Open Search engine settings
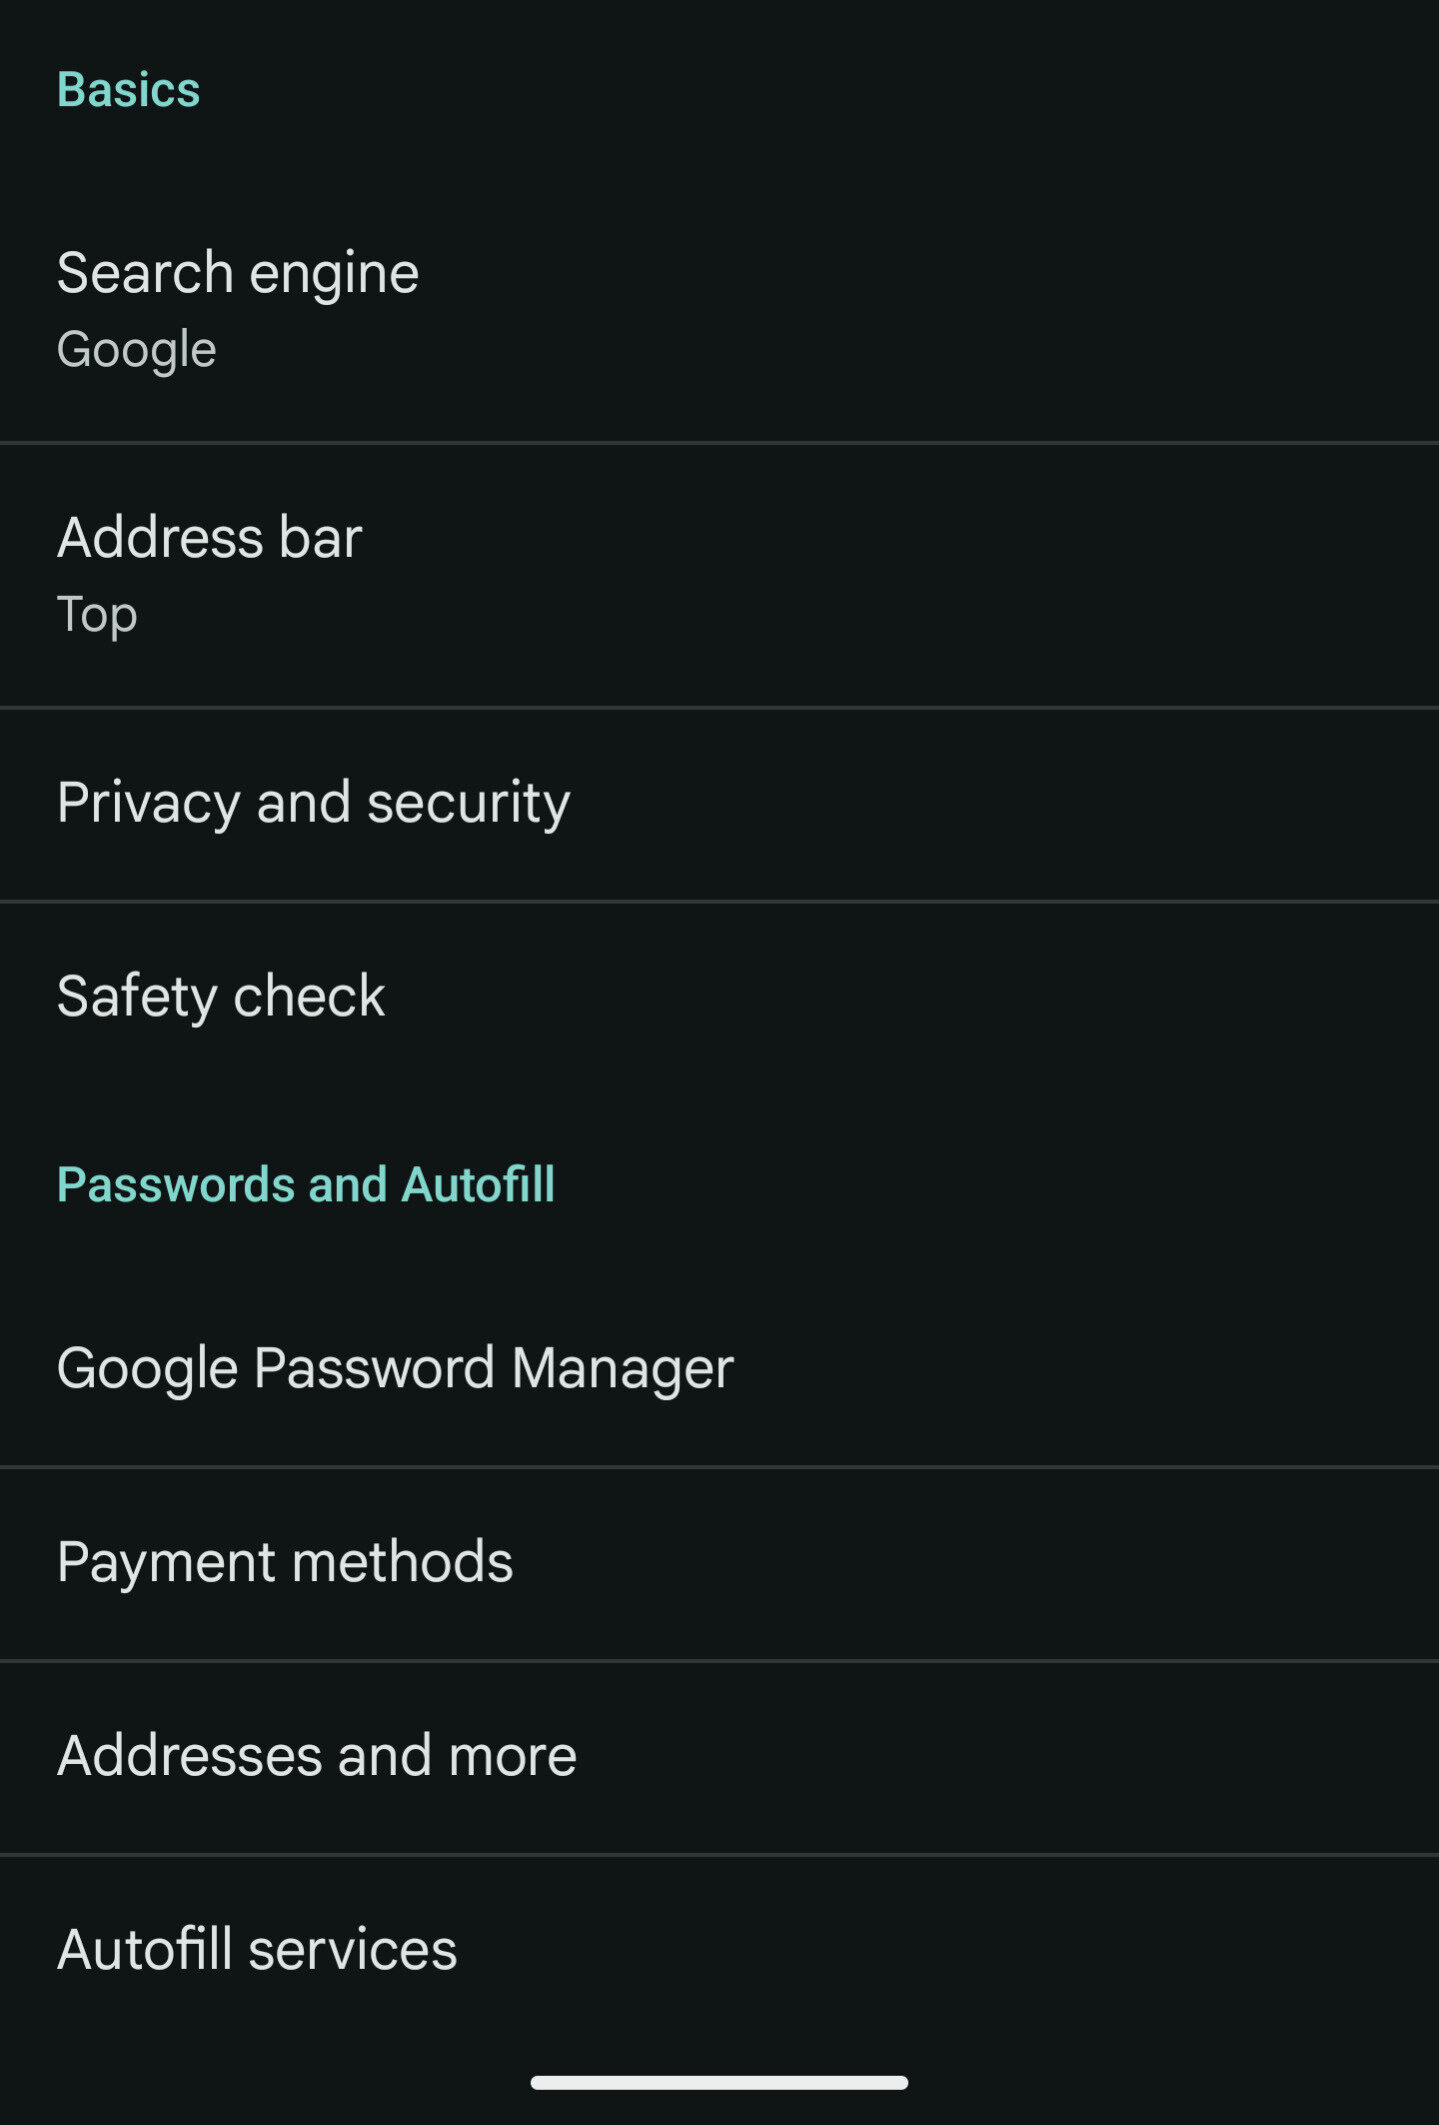The width and height of the screenshot is (1439, 2125). 238,273
